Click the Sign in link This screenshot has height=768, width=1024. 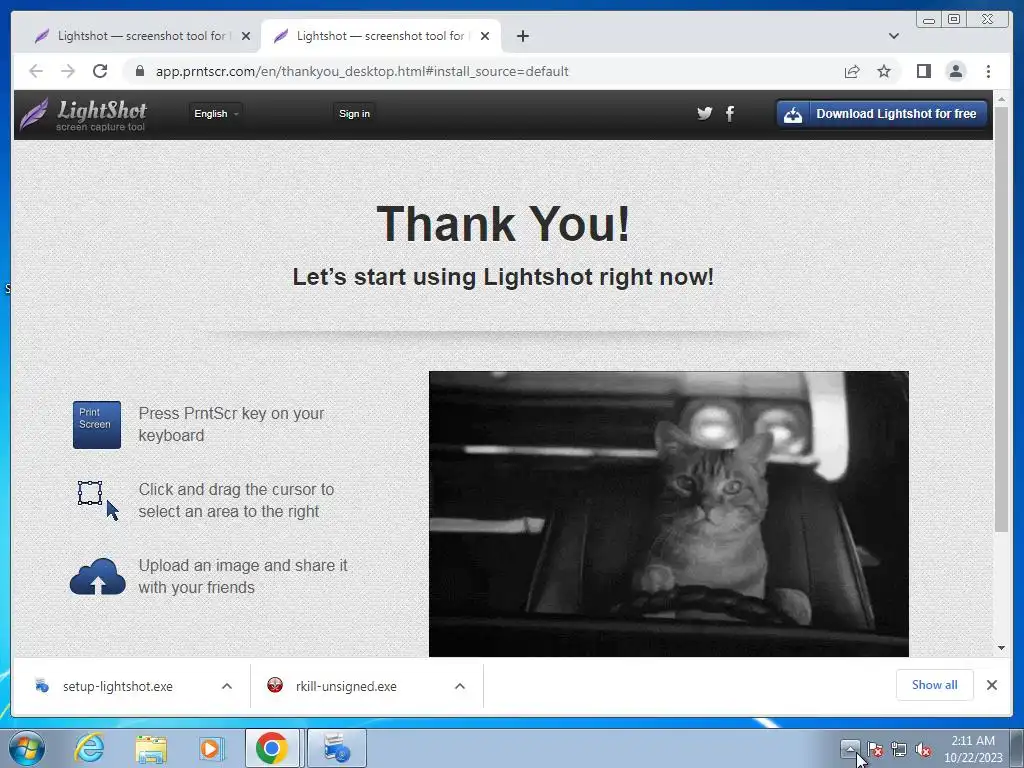click(x=354, y=114)
